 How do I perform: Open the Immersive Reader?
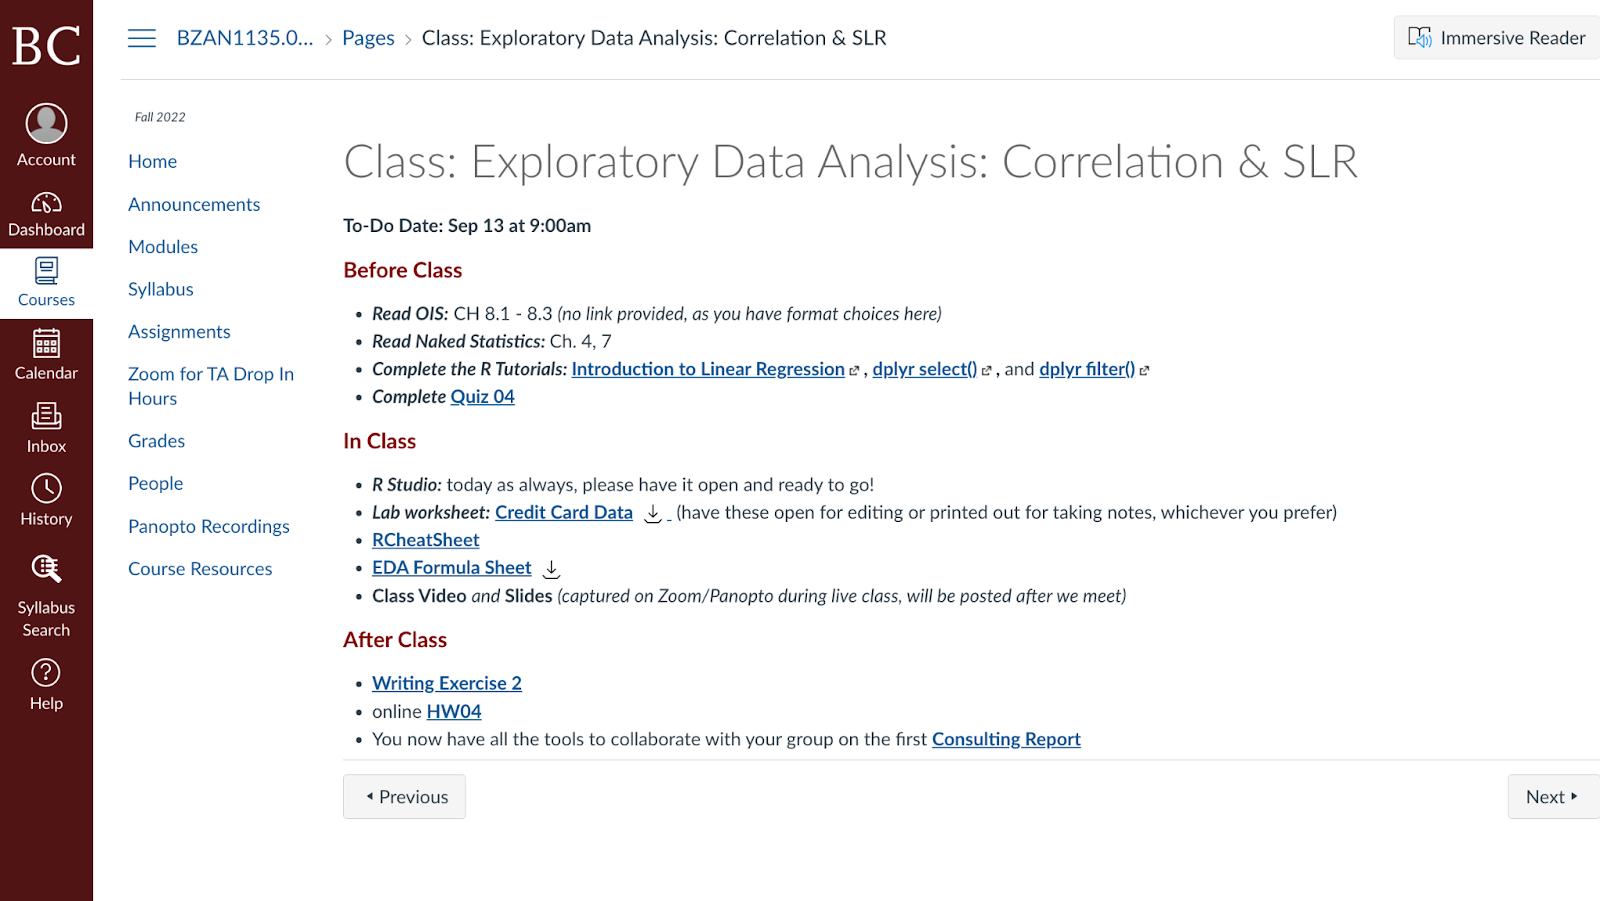tap(1497, 38)
